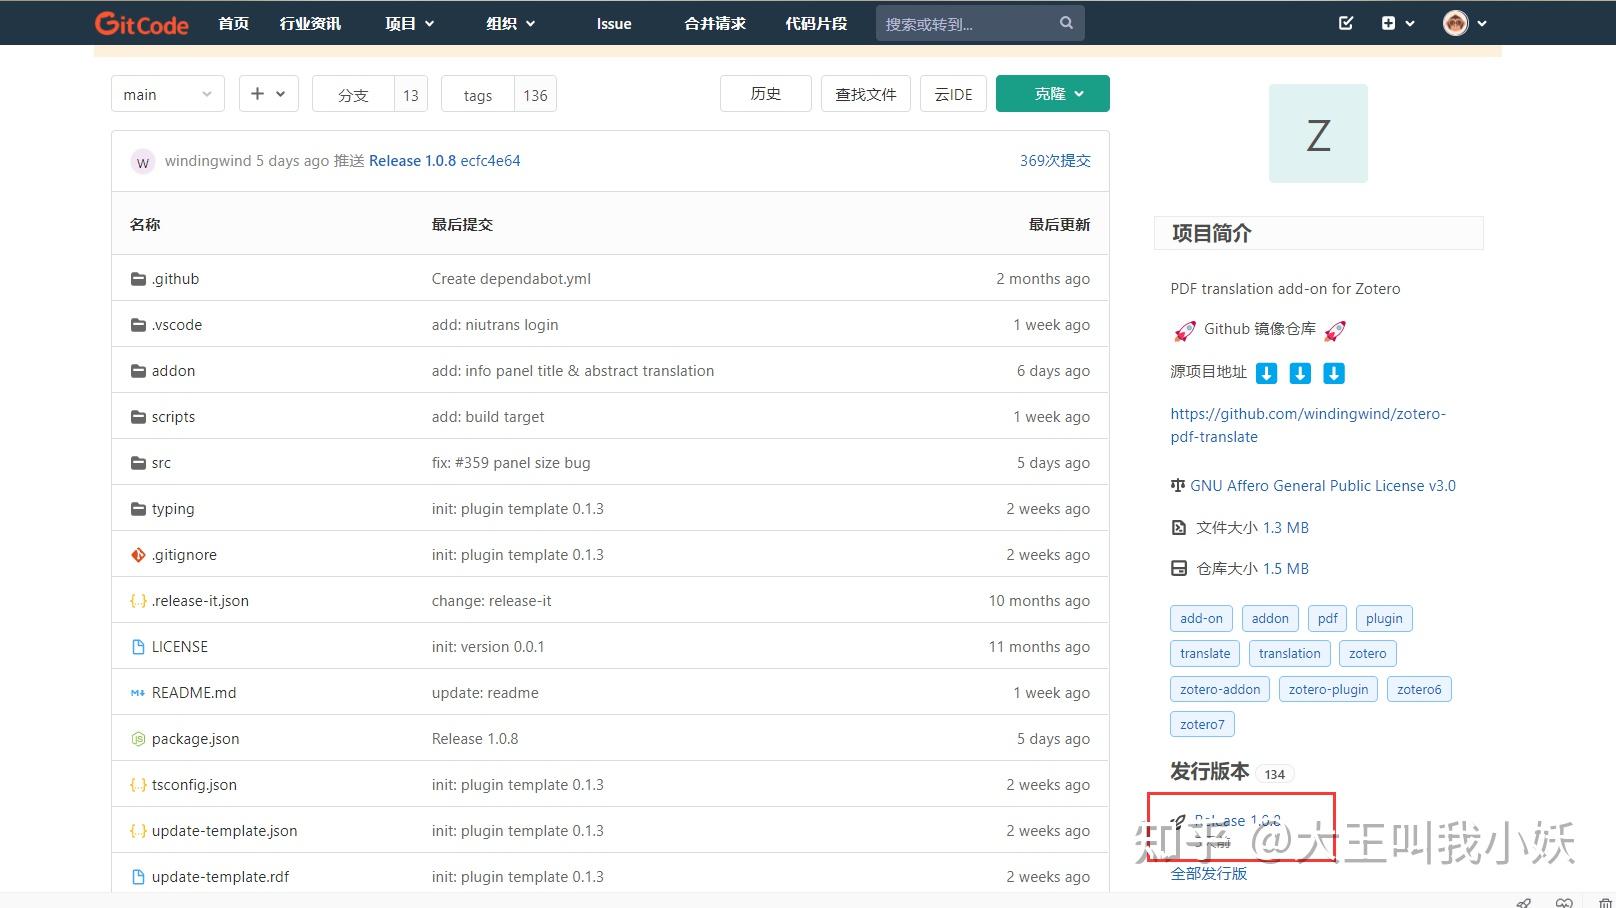Select the zotero7 topic tag
The image size is (1616, 908).
(1202, 725)
